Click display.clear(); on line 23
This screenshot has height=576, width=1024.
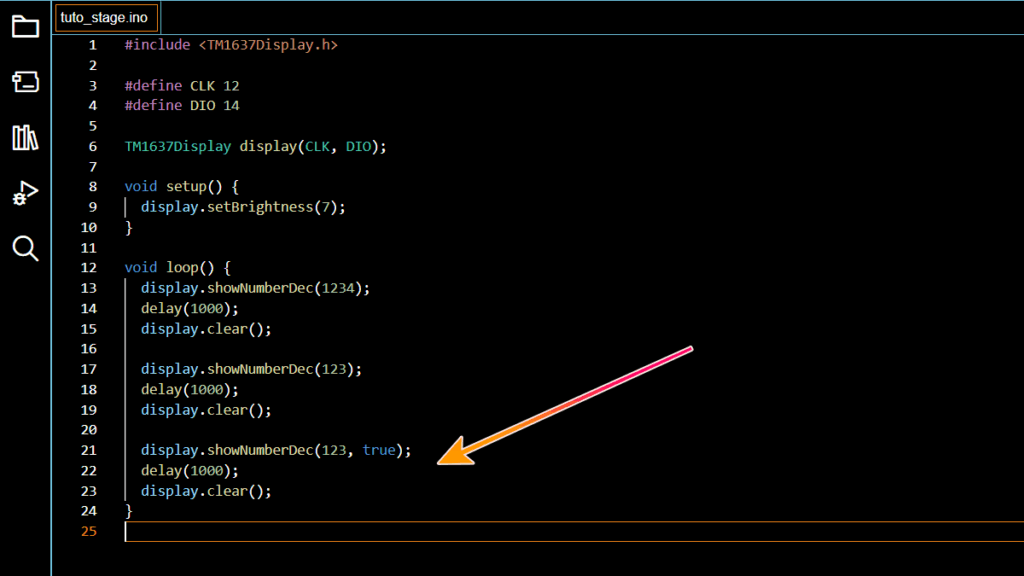click(206, 491)
